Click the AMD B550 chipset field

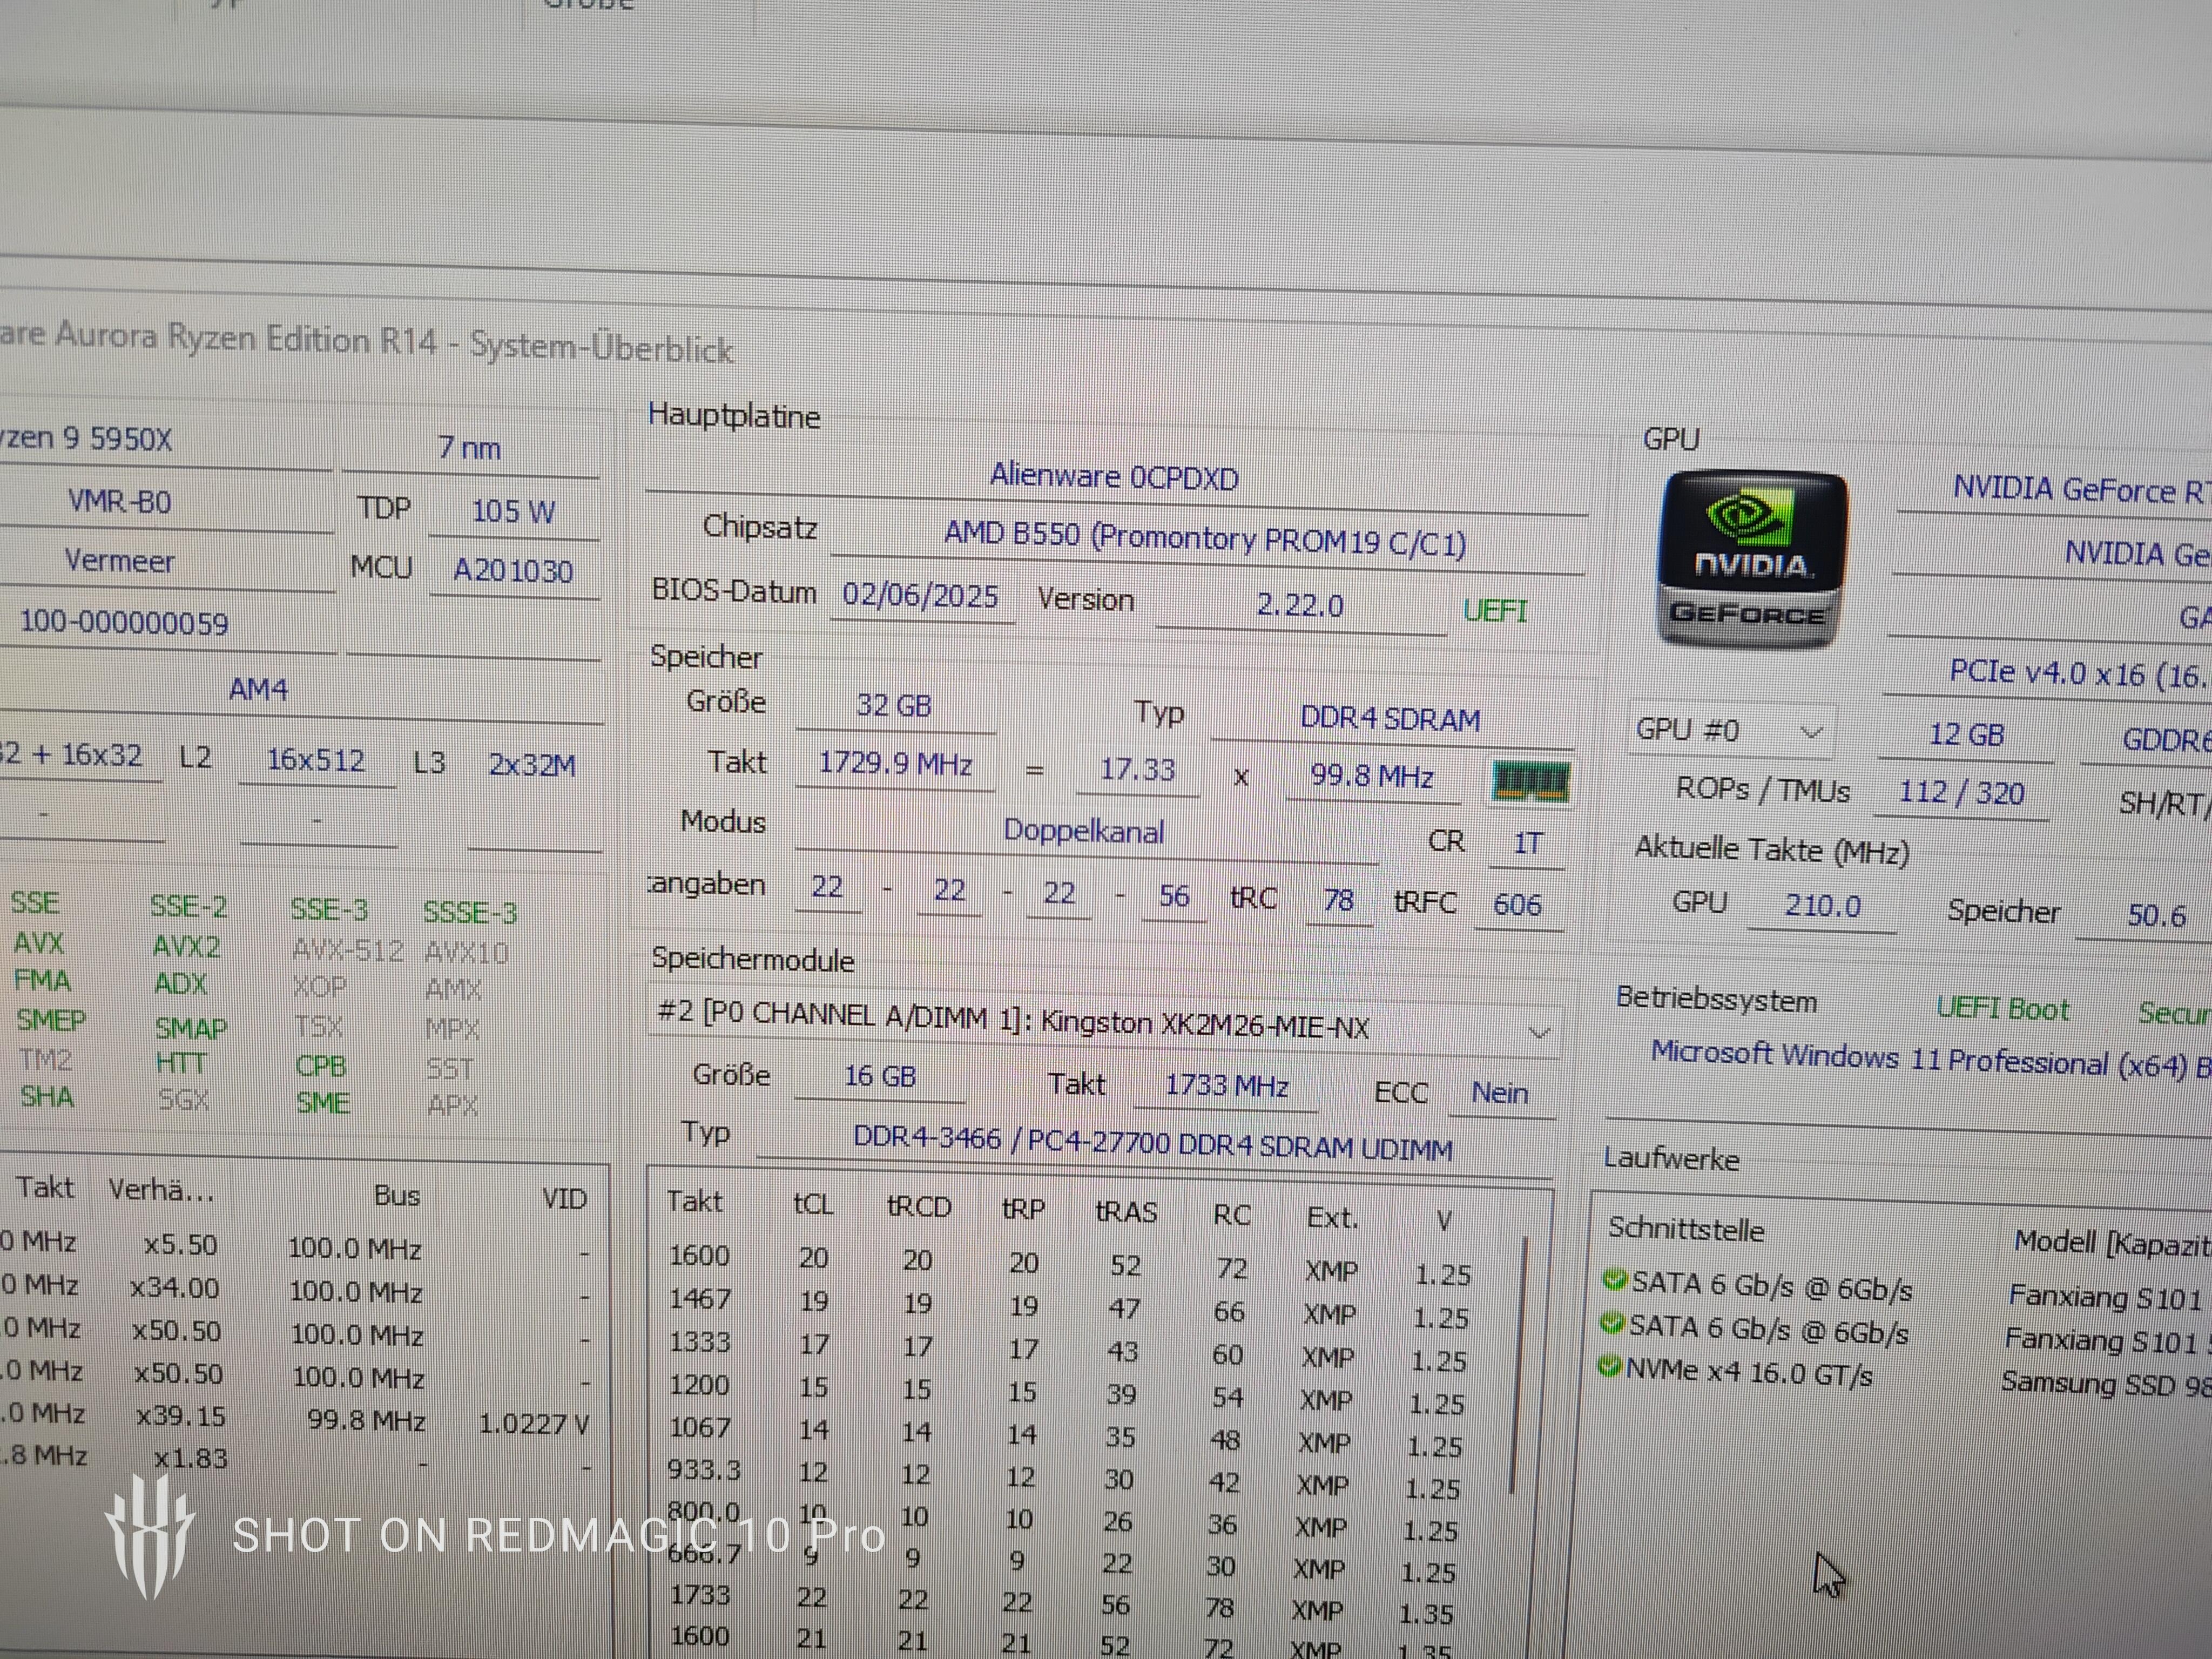(x=1205, y=539)
